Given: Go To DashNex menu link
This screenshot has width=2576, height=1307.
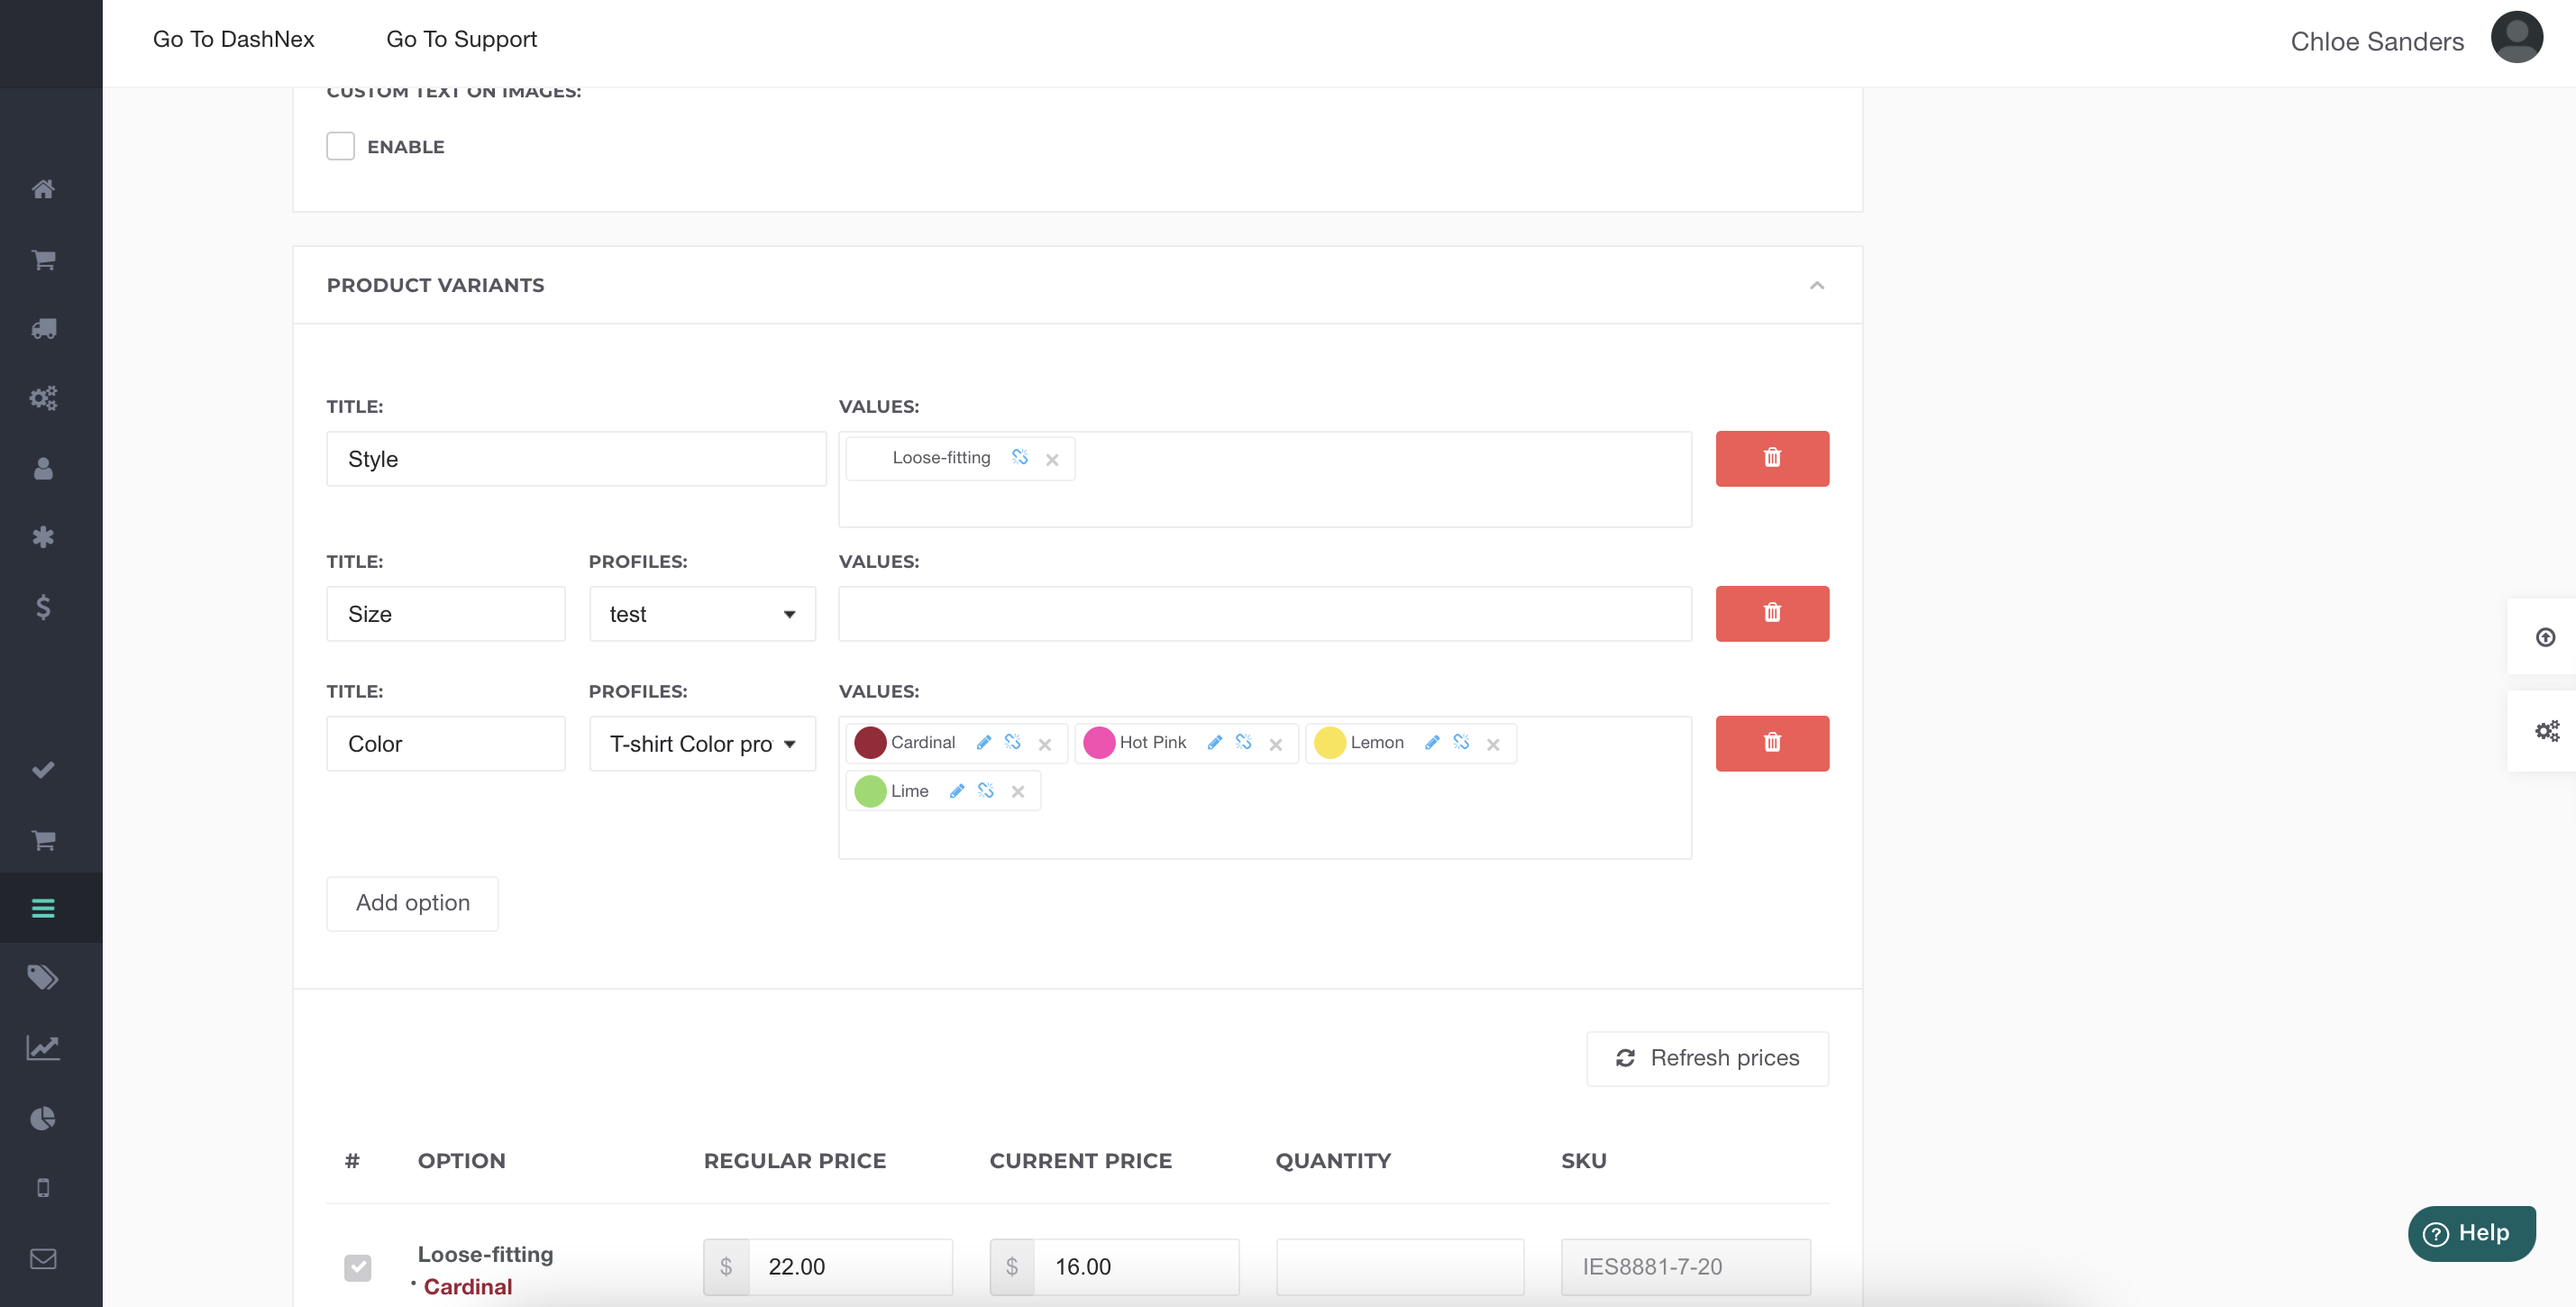Looking at the screenshot, I should click(233, 39).
